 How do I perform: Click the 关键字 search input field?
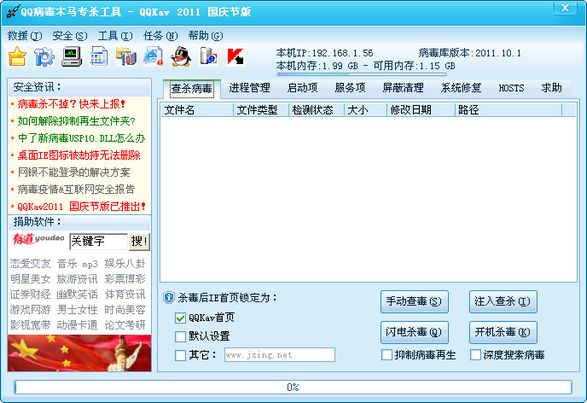coord(99,241)
